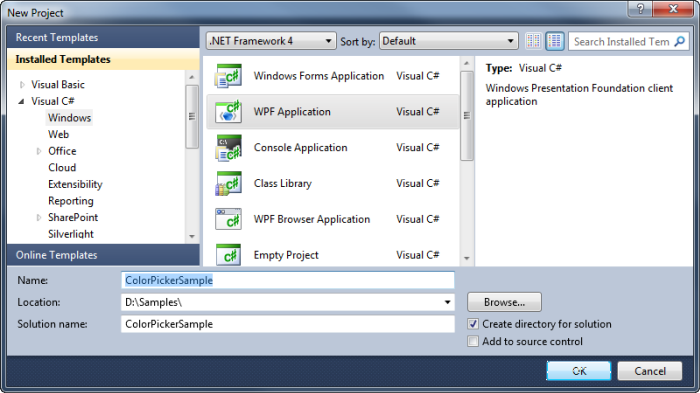Close the New Project dialog
Image resolution: width=700 pixels, height=393 pixels.
click(674, 9)
